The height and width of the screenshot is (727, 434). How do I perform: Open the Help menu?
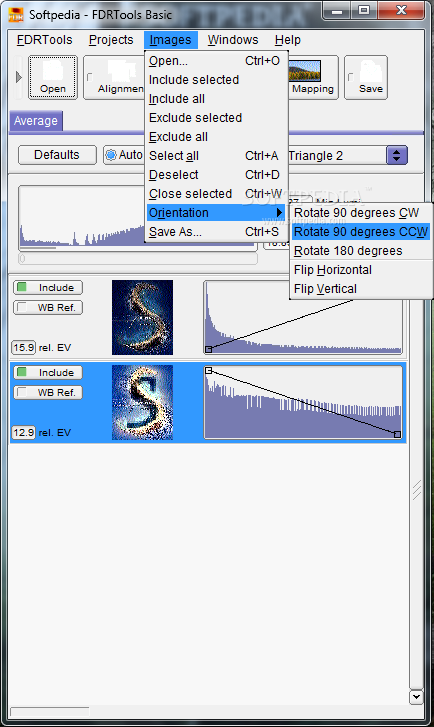coord(287,40)
